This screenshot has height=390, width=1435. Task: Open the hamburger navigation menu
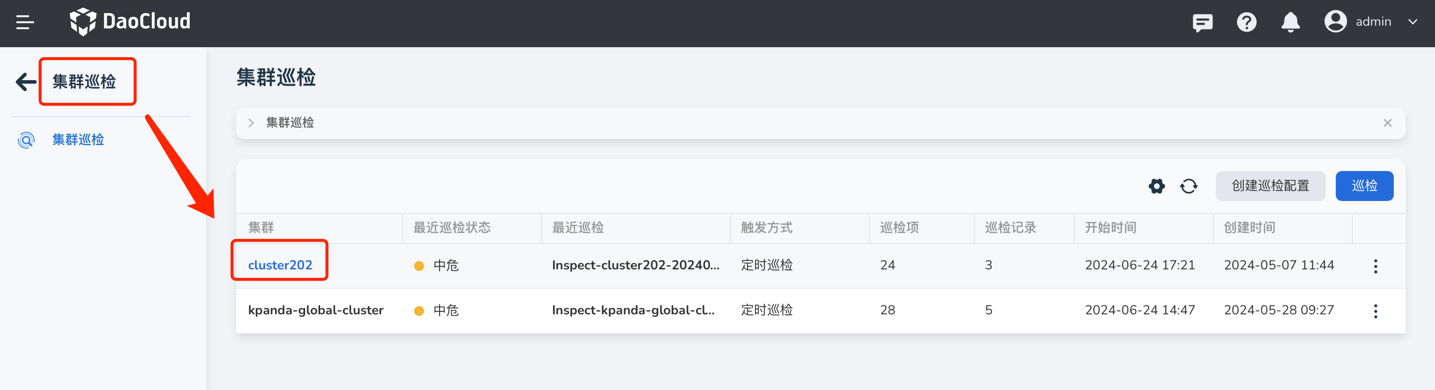click(25, 21)
